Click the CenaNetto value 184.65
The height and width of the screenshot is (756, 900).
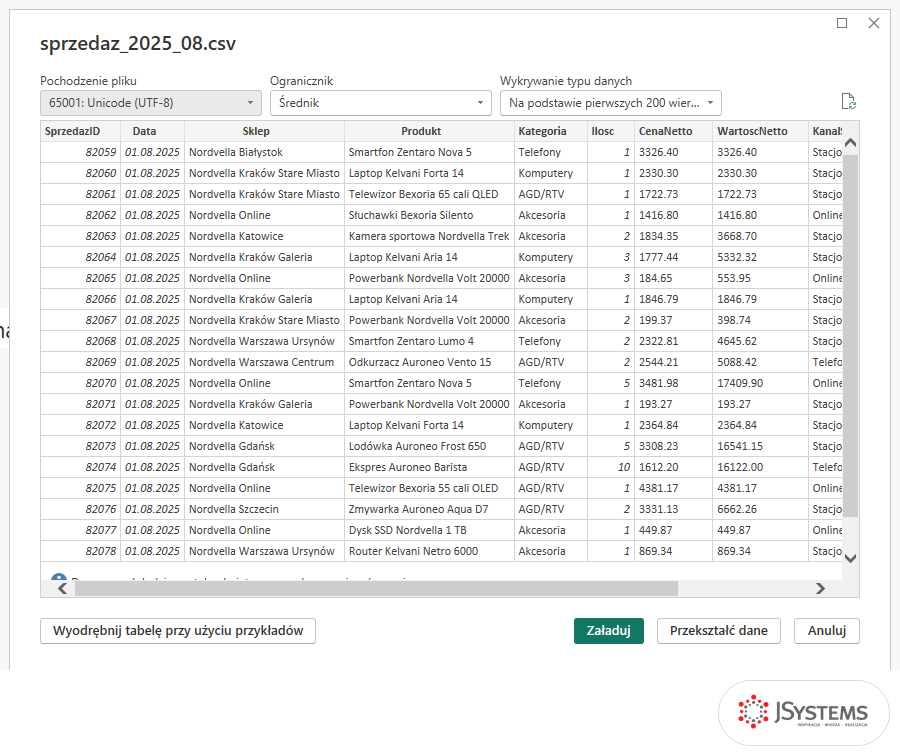(x=673, y=278)
